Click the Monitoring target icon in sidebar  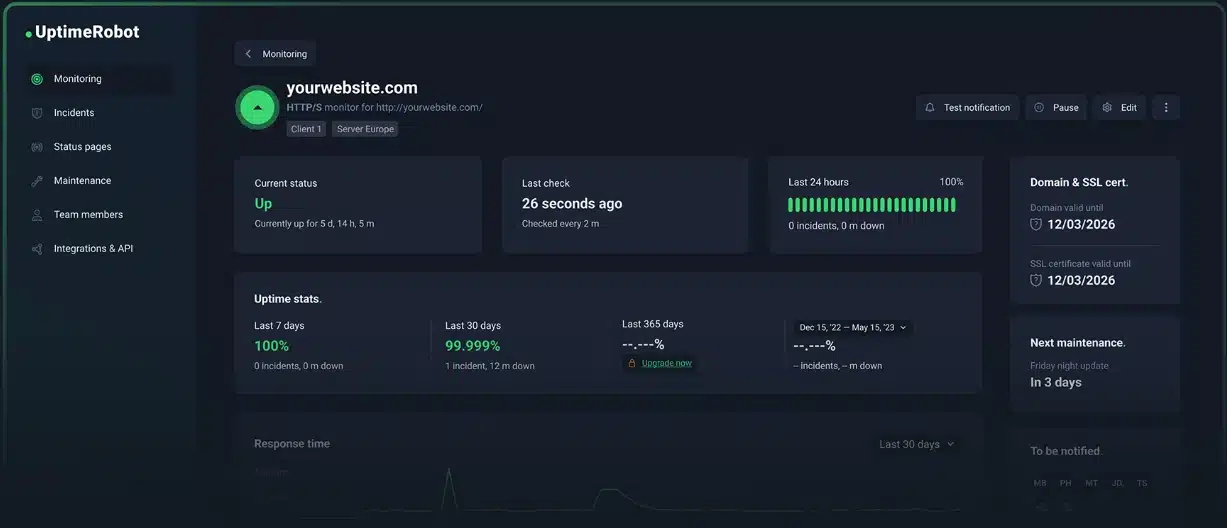pyautogui.click(x=37, y=79)
